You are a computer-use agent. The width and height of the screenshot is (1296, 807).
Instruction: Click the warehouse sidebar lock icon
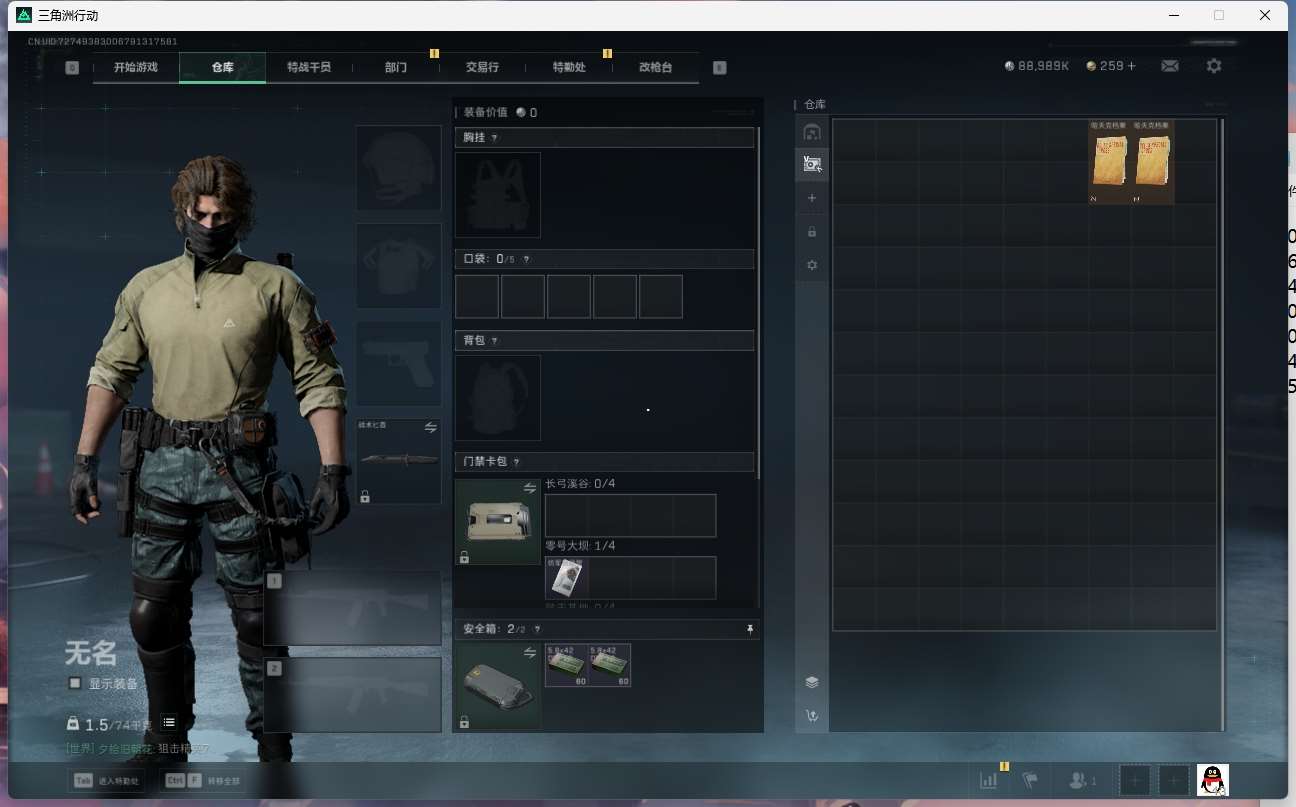[x=811, y=232]
